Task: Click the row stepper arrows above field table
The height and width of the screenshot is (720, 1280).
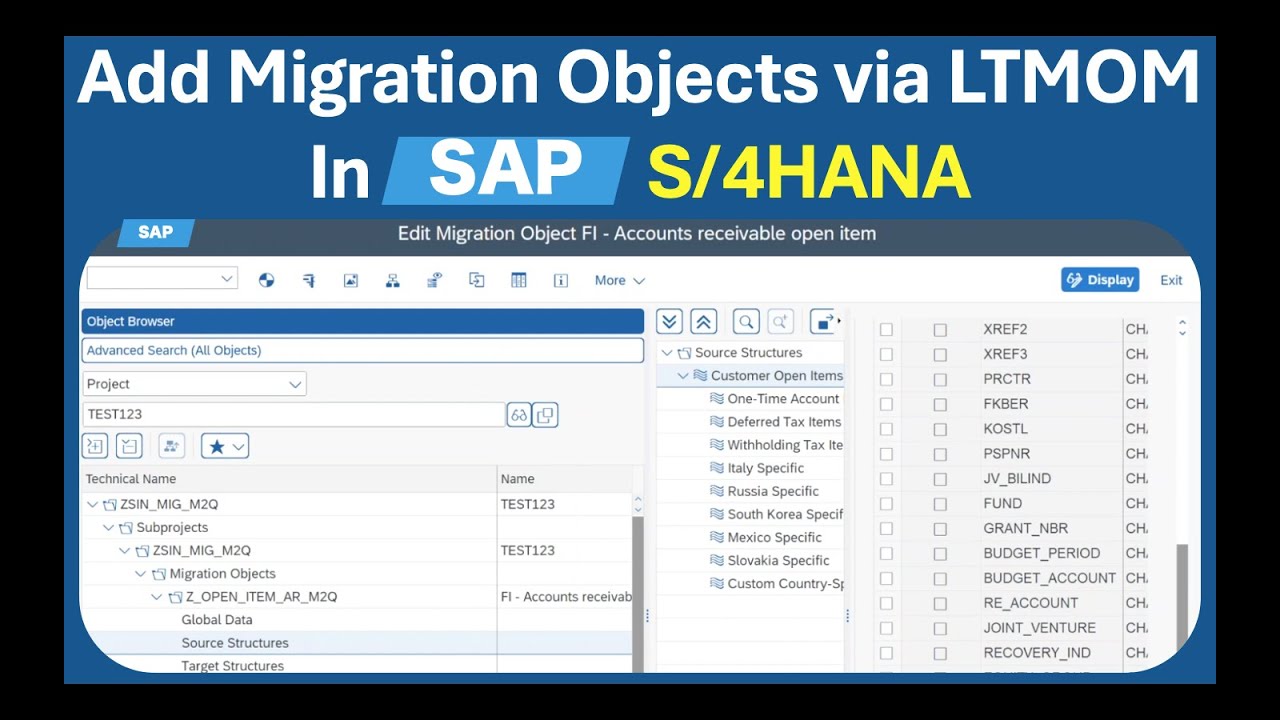Action: tap(1182, 328)
